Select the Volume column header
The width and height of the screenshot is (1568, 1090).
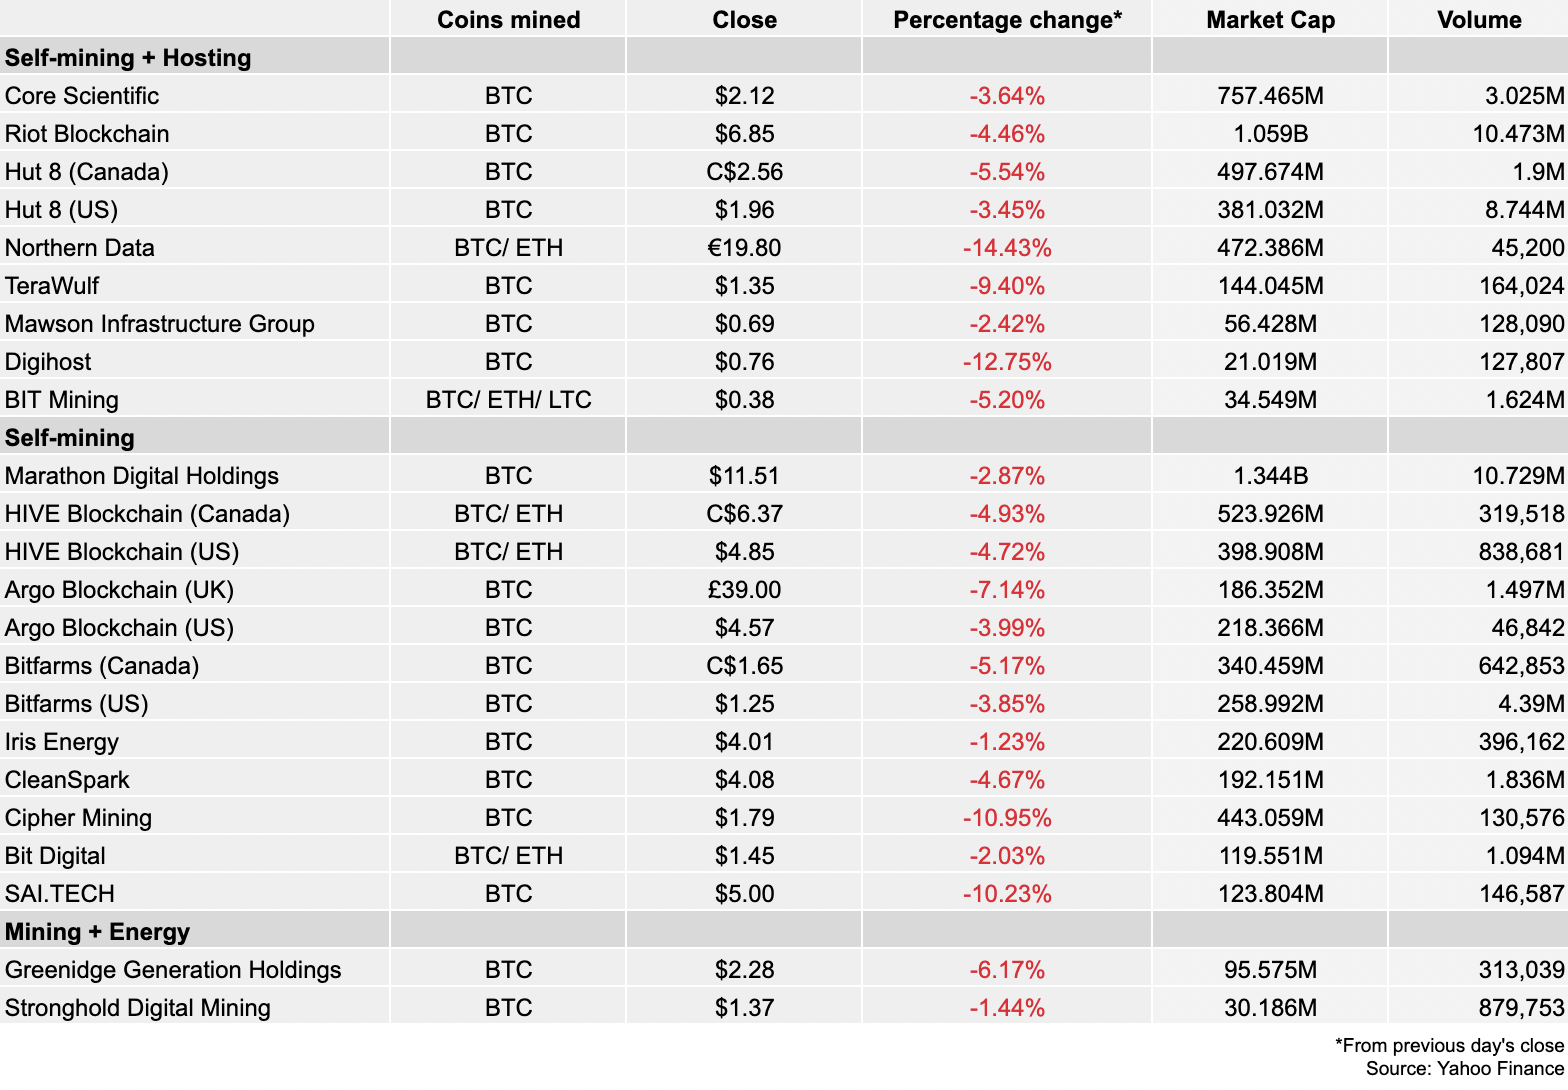pyautogui.click(x=1479, y=20)
